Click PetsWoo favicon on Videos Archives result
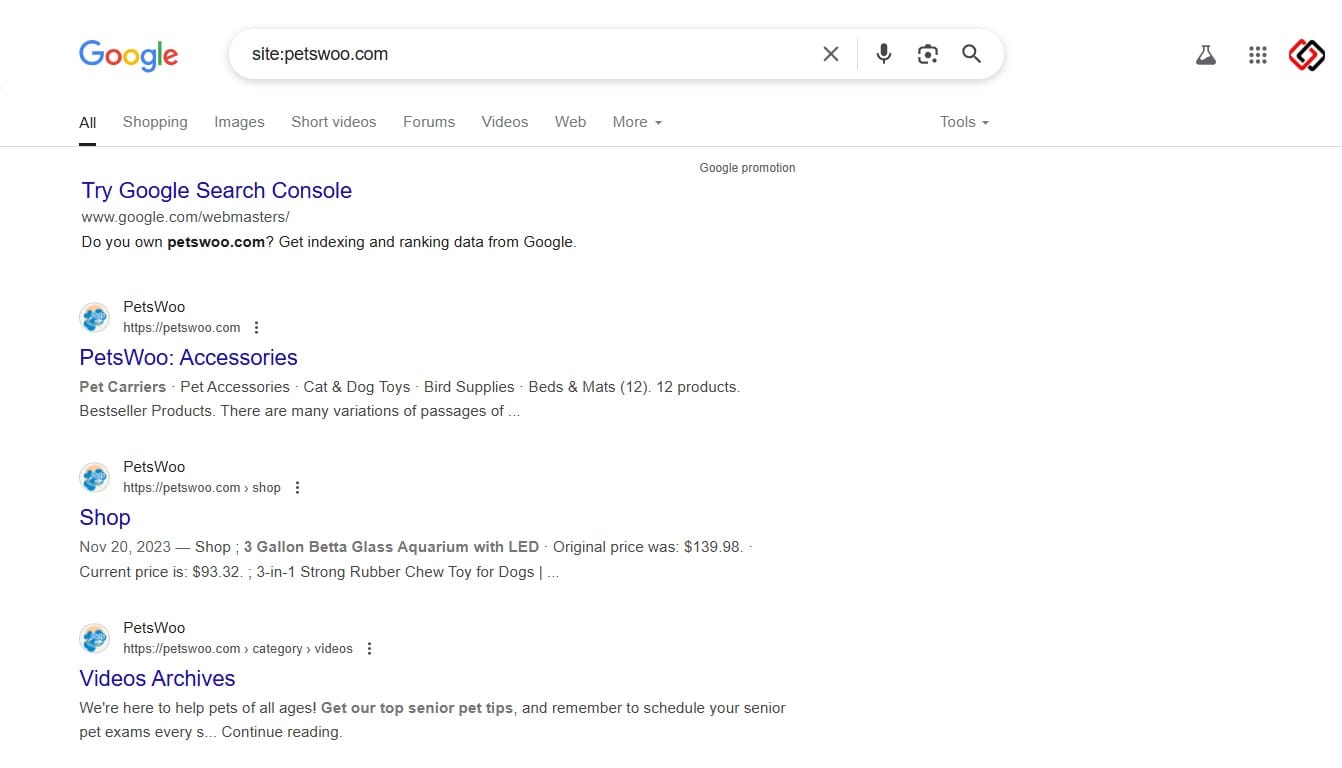The width and height of the screenshot is (1342, 768). tap(95, 639)
